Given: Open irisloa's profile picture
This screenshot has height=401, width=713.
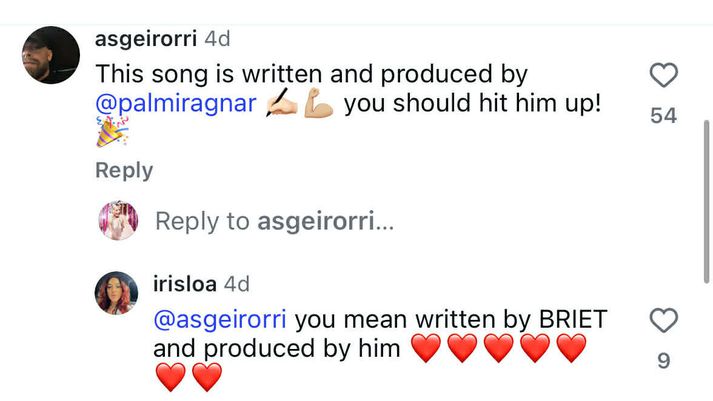Looking at the screenshot, I should click(x=117, y=292).
